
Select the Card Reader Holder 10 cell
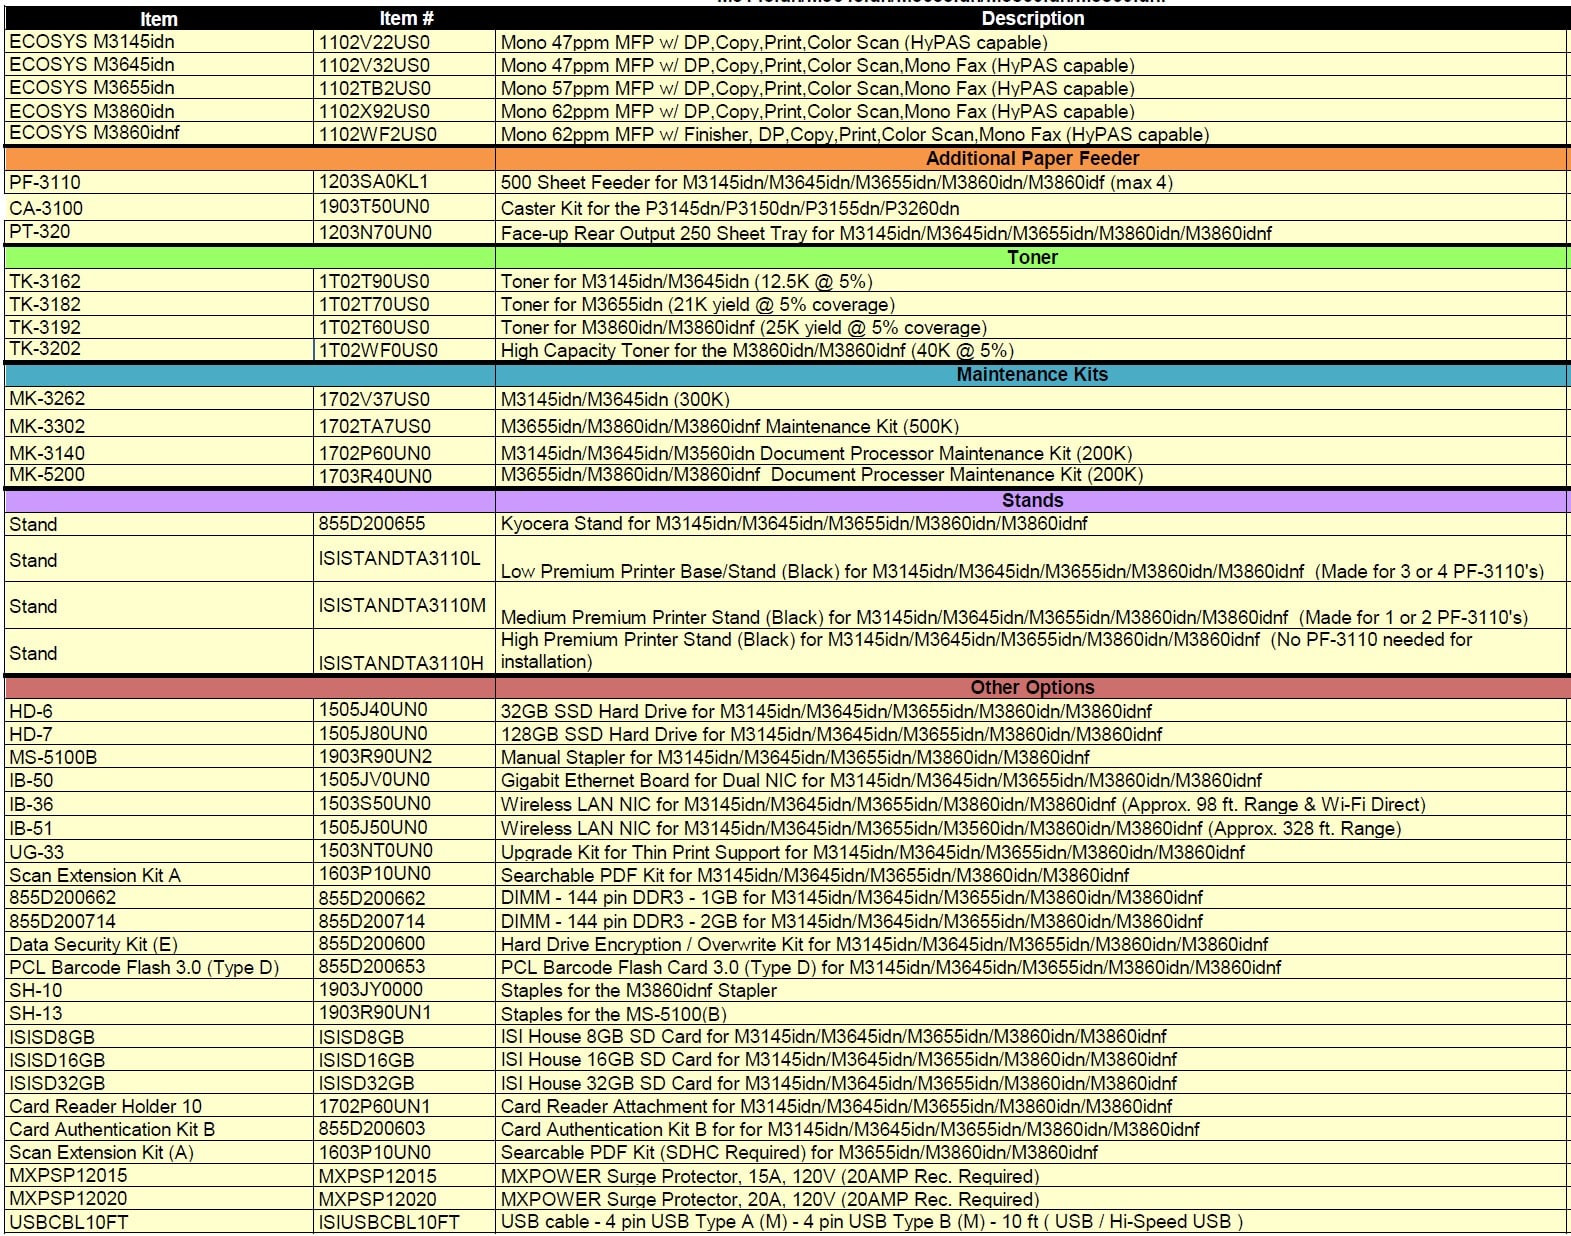tap(105, 1106)
